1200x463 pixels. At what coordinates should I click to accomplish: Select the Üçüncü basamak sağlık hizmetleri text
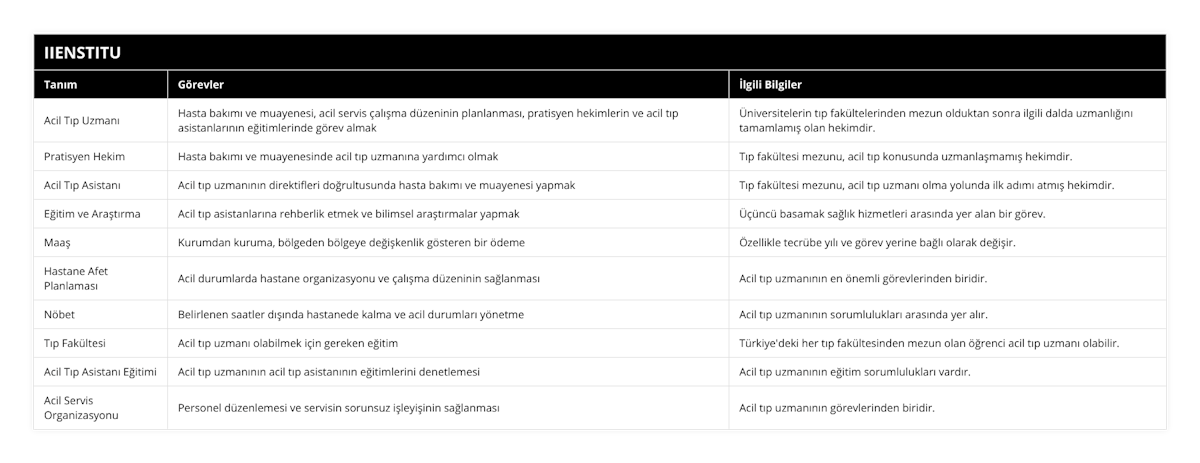coord(890,214)
